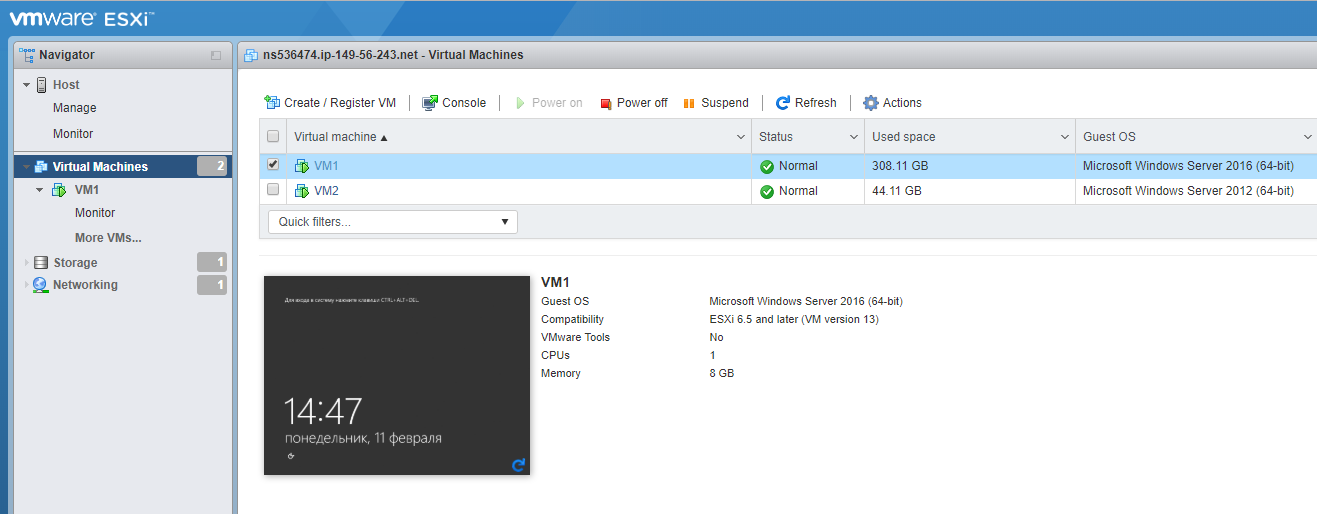Uncheck the VM1 row checkbox
Image resolution: width=1317 pixels, height=514 pixels.
[273, 165]
